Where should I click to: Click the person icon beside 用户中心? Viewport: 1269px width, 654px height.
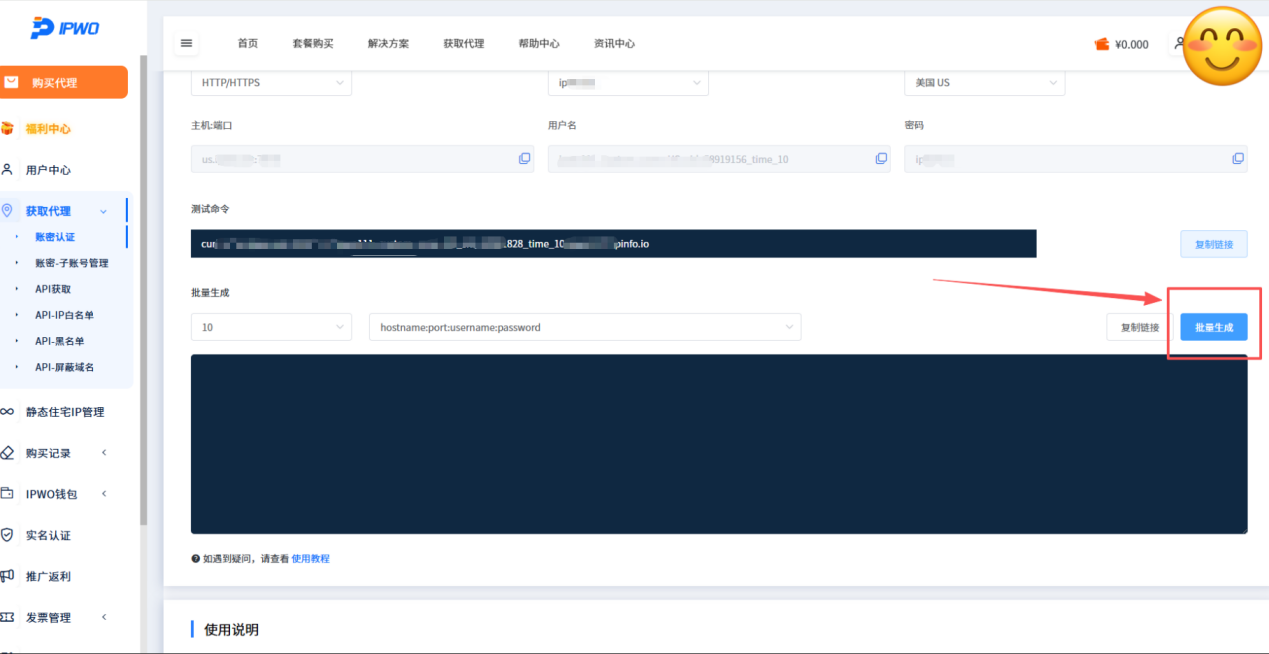coord(8,170)
